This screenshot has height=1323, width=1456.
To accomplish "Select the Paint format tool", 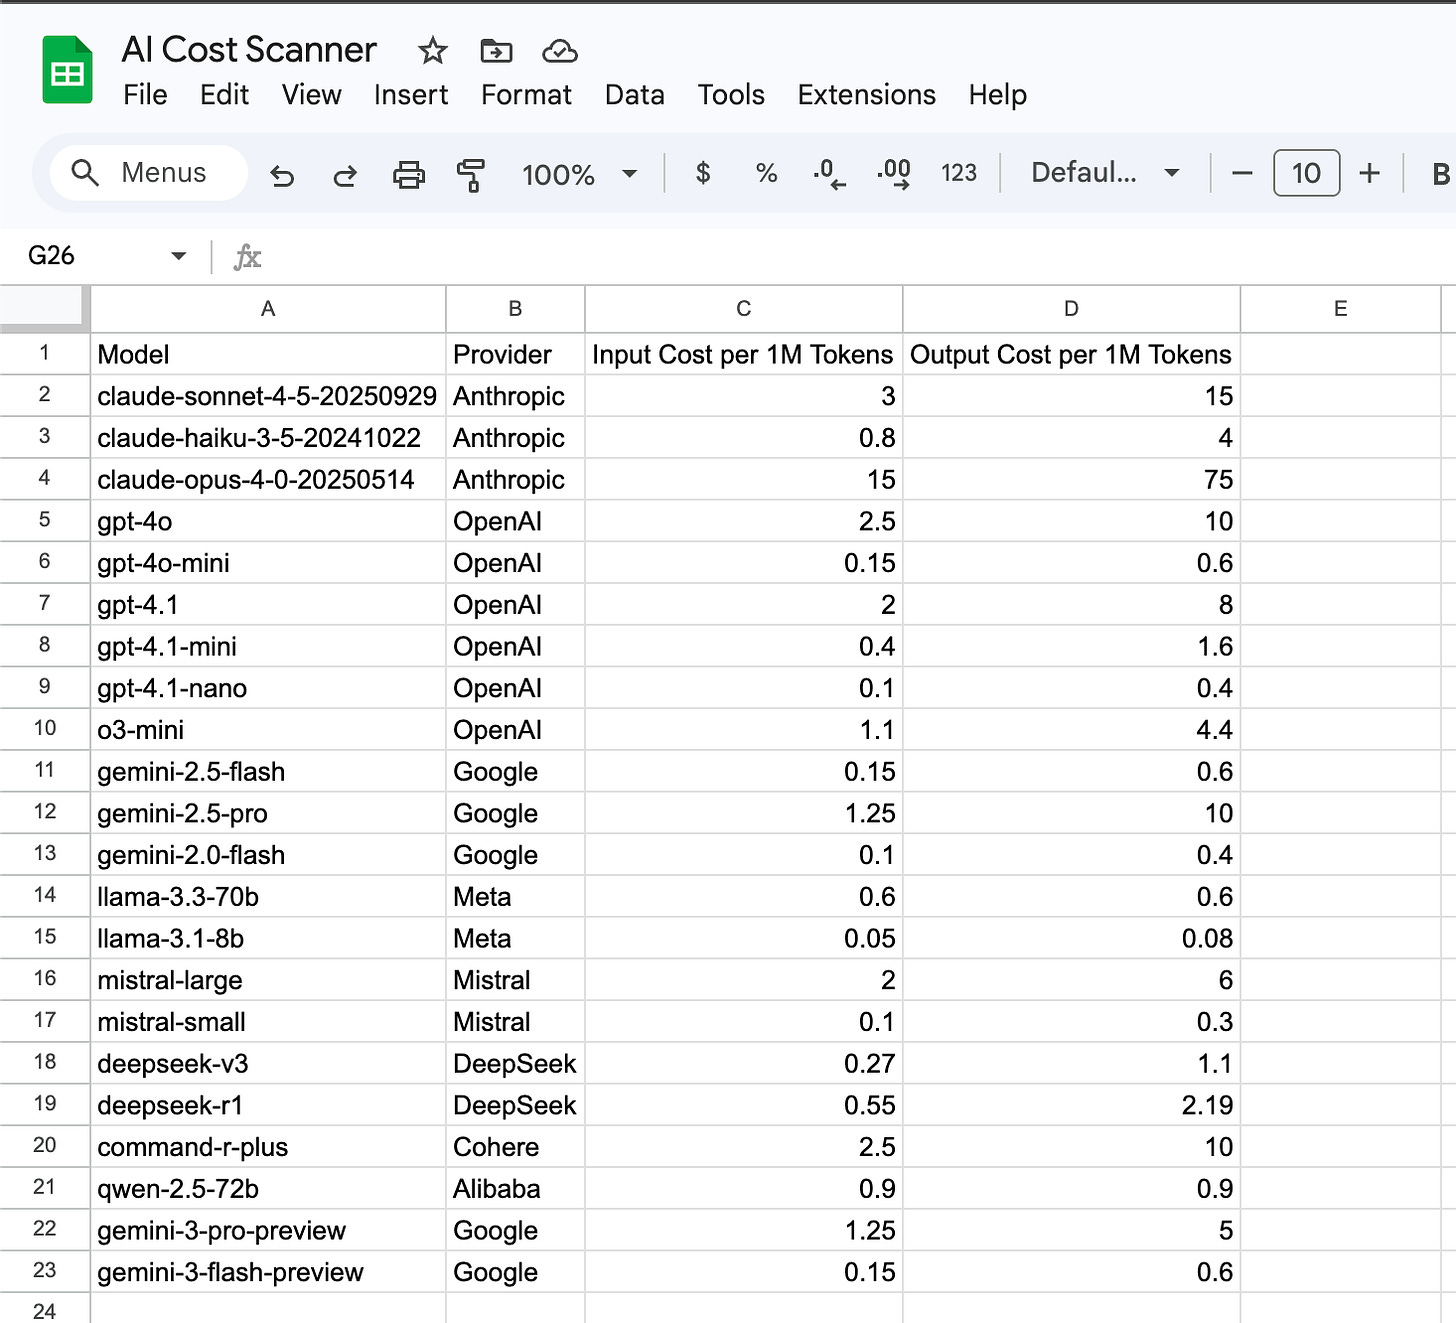I will tap(470, 174).
